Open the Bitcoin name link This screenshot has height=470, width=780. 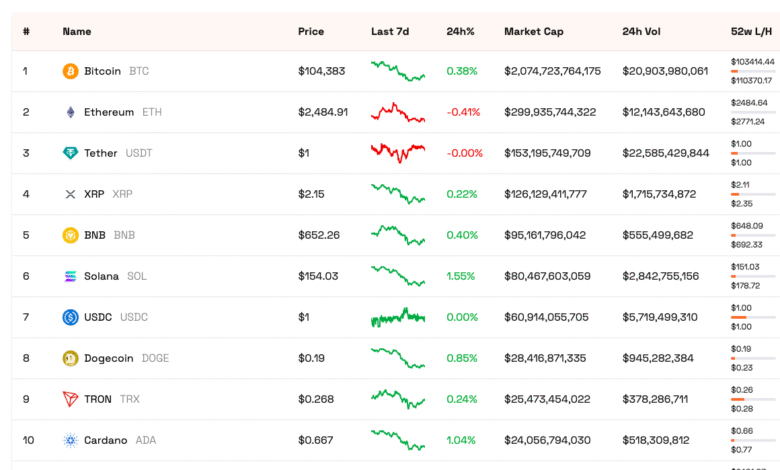pos(102,71)
